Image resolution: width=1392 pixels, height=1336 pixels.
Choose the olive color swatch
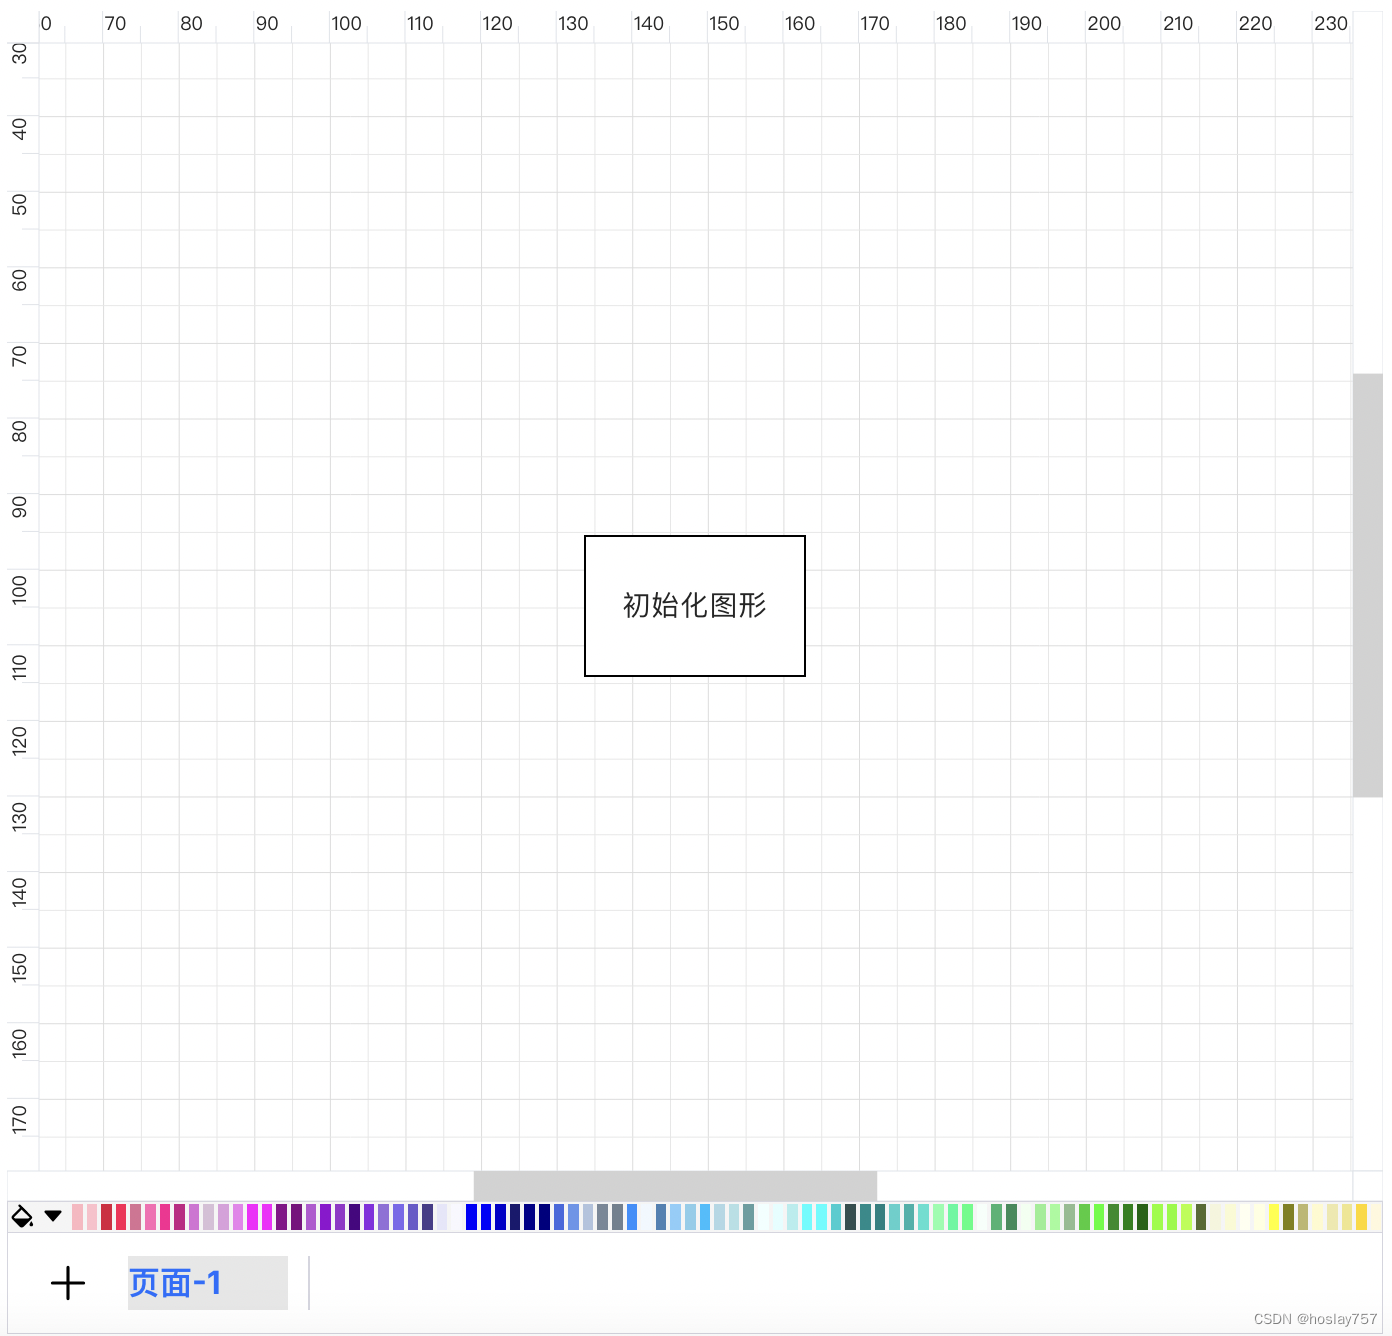(x=1288, y=1217)
